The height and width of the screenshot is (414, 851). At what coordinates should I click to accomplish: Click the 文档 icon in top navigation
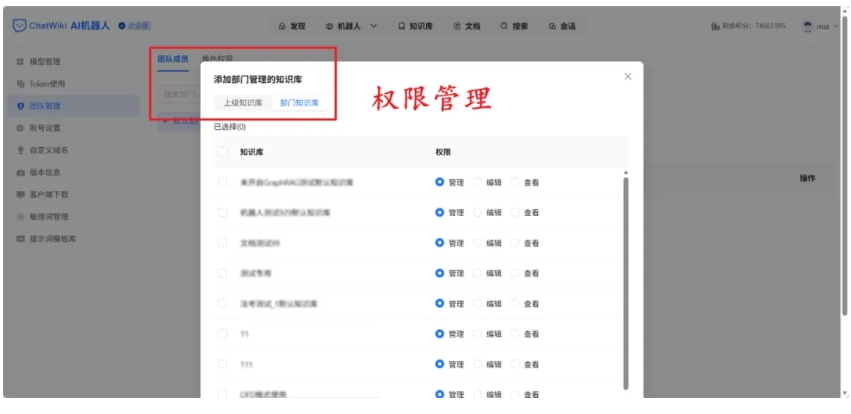(x=457, y=26)
